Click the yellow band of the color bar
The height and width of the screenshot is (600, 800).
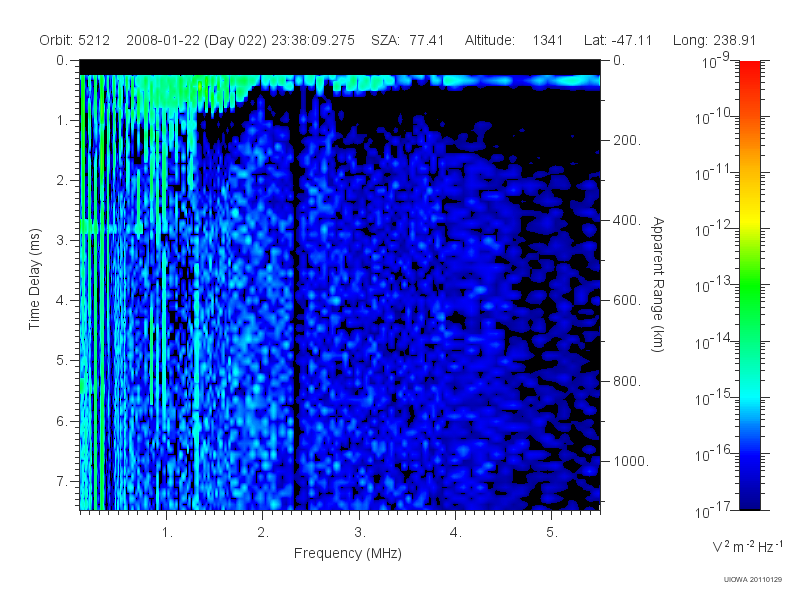pos(750,217)
